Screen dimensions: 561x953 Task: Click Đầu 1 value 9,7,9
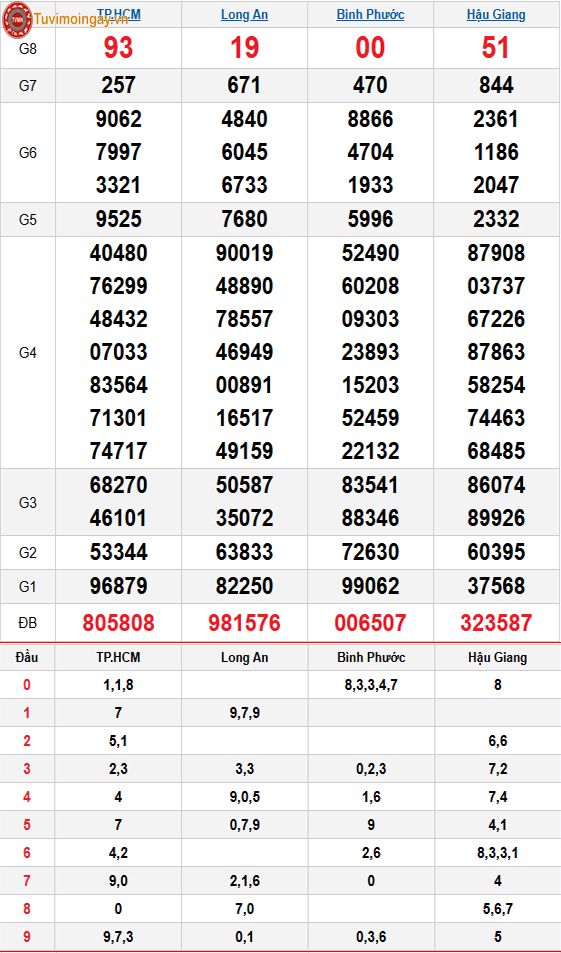pos(245,713)
